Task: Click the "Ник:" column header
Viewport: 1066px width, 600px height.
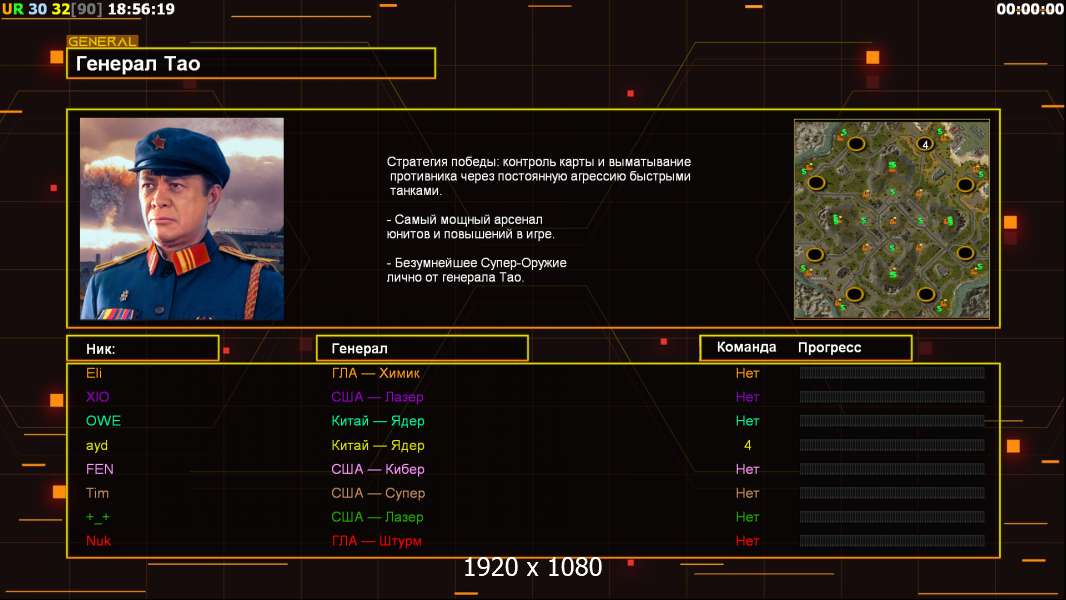Action: (x=142, y=348)
